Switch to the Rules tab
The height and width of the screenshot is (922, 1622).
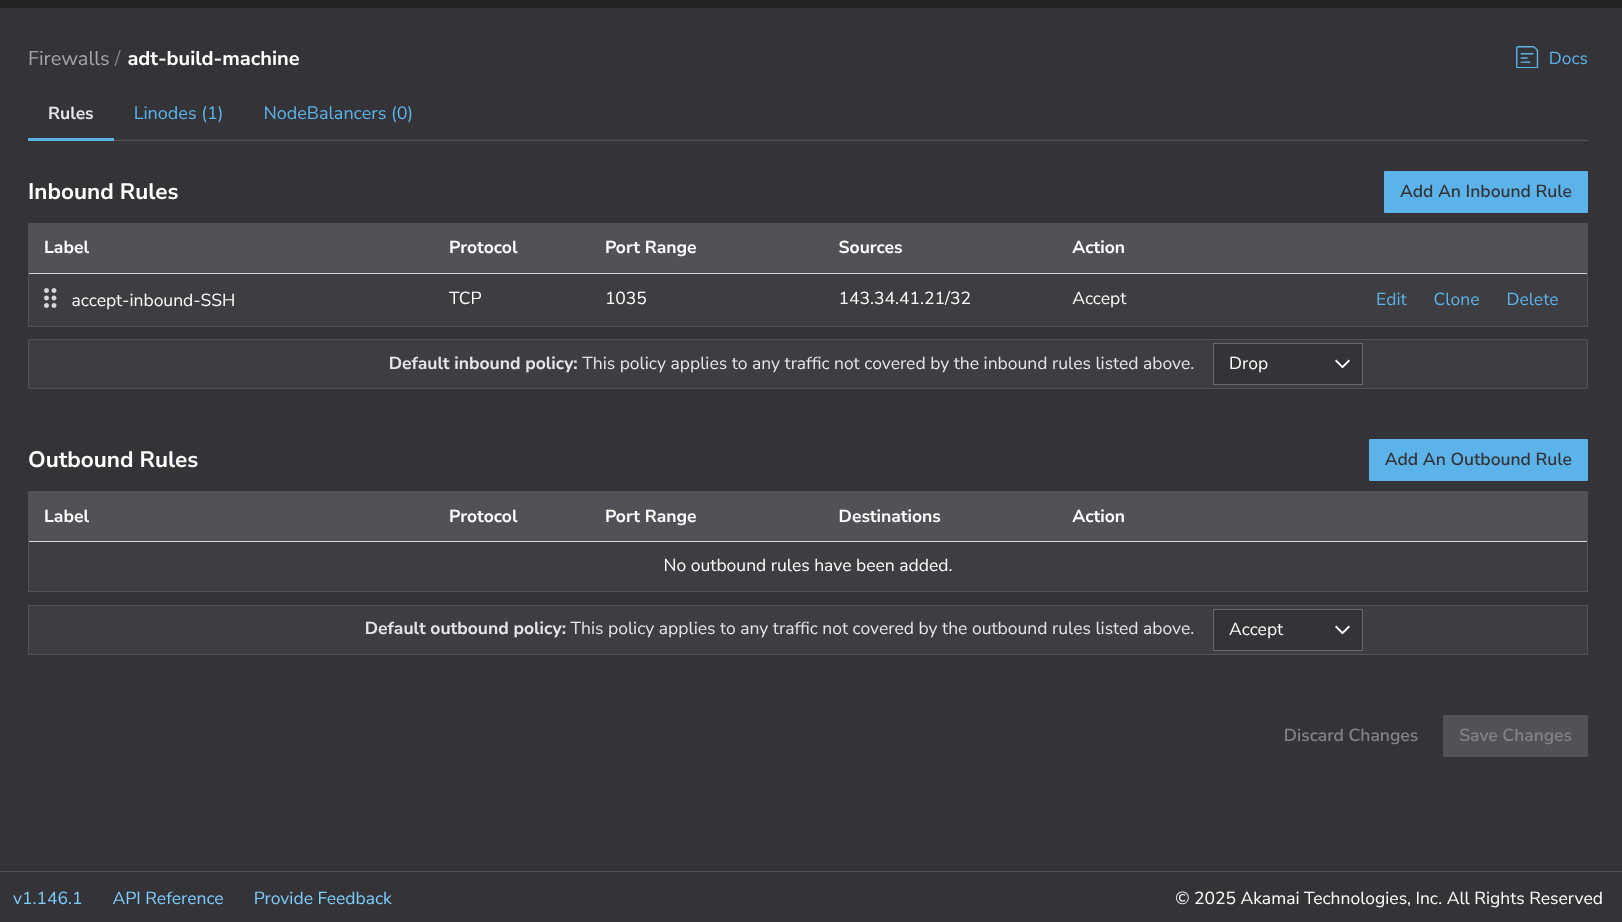(70, 113)
